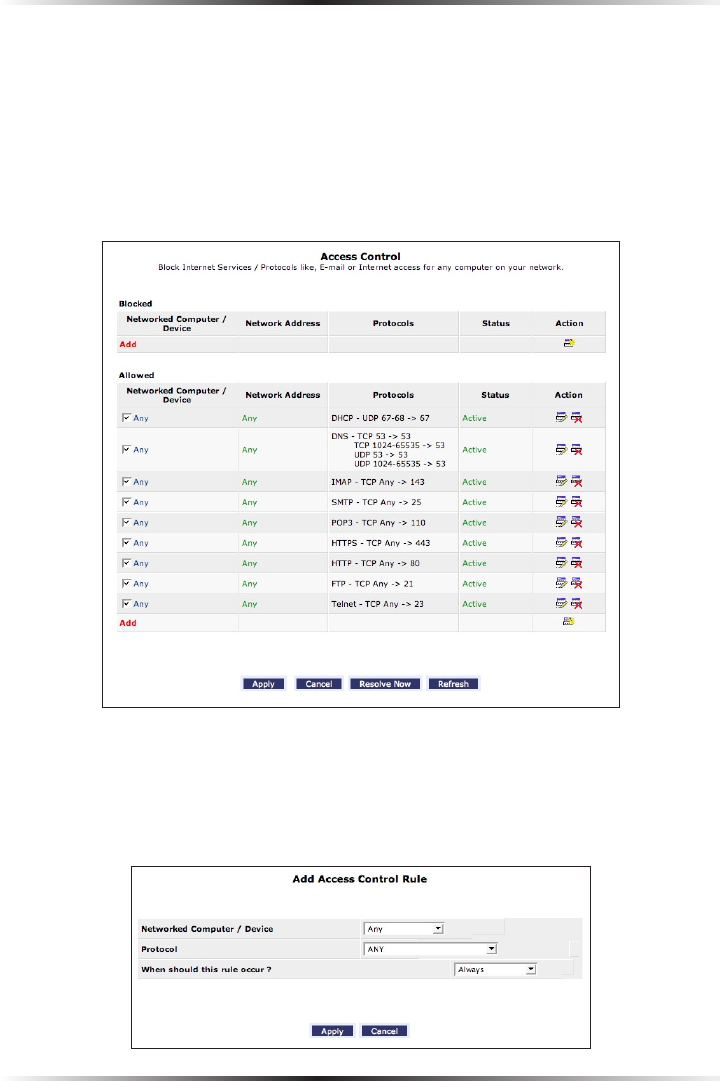Click Protocols header in Allowed table

393,395
